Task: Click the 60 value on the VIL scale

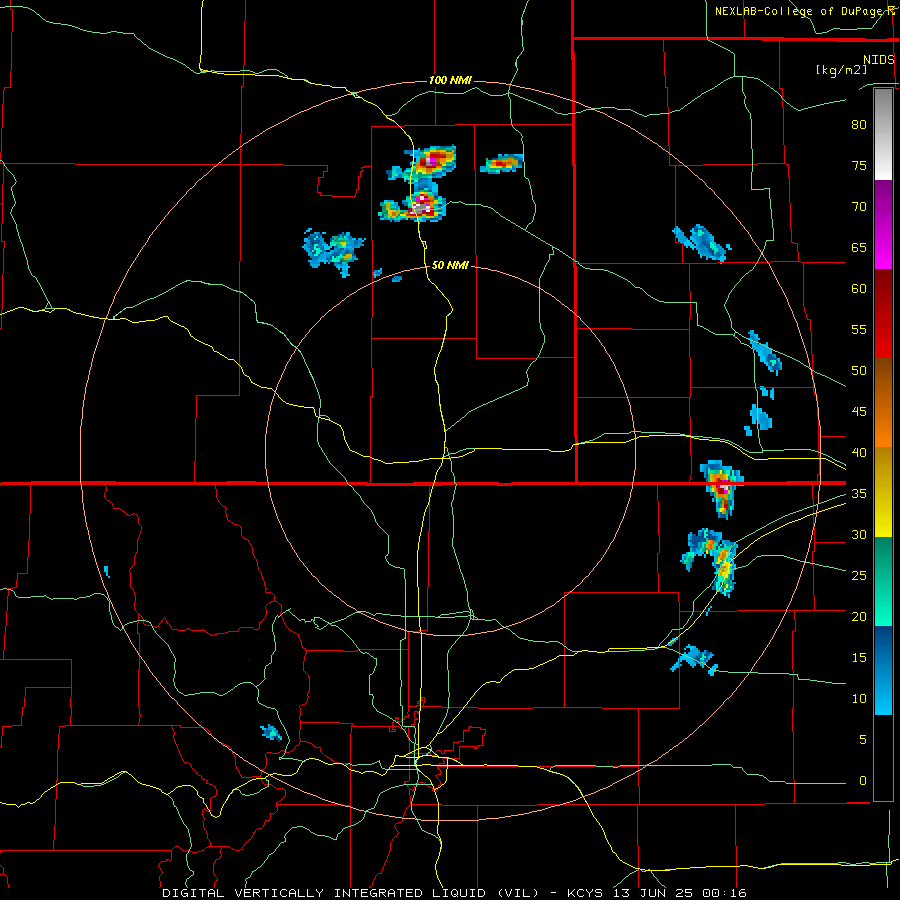Action: point(859,289)
